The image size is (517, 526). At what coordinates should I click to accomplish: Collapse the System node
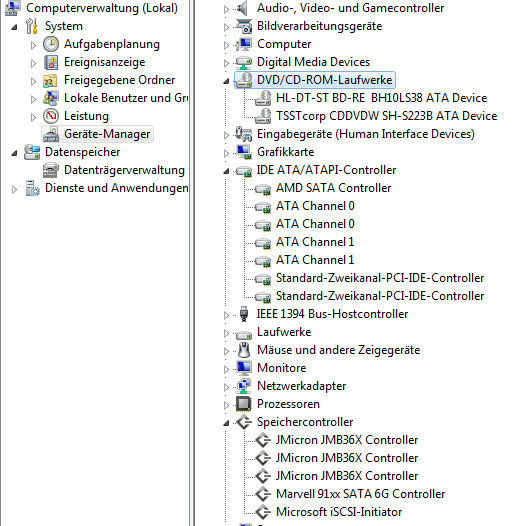[14, 27]
